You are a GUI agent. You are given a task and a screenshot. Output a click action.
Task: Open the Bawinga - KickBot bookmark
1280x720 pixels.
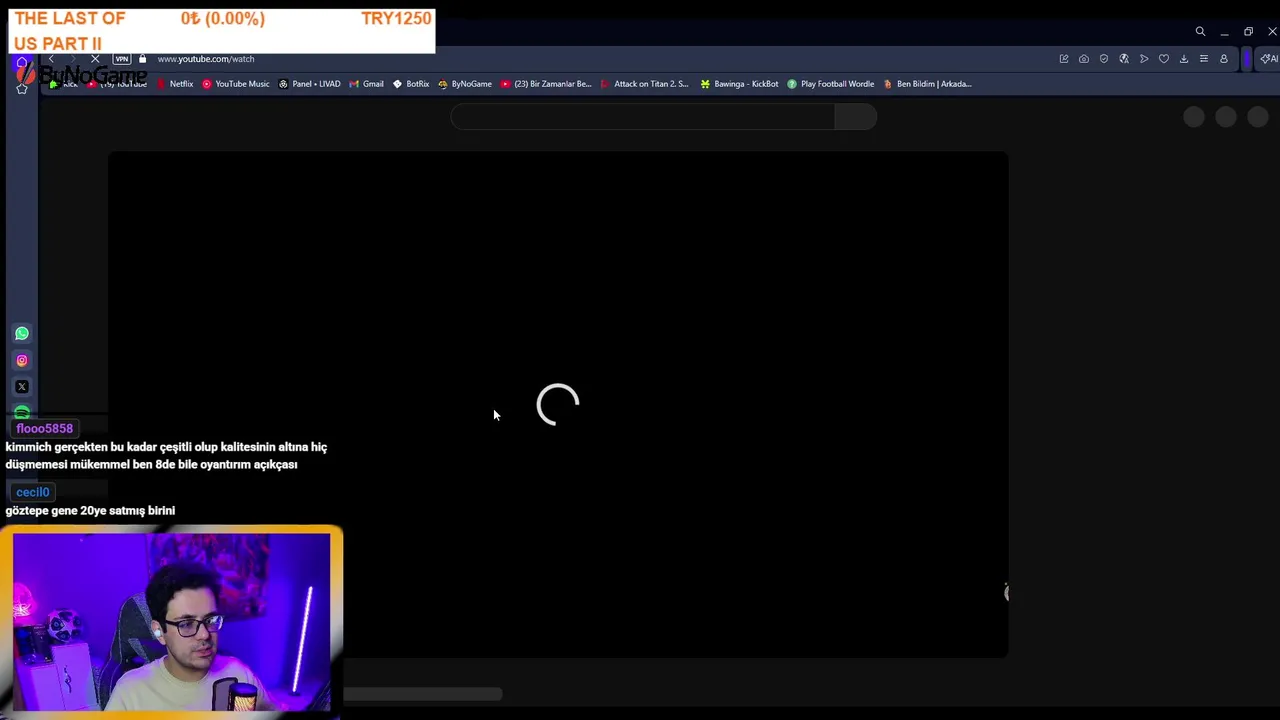click(x=739, y=84)
